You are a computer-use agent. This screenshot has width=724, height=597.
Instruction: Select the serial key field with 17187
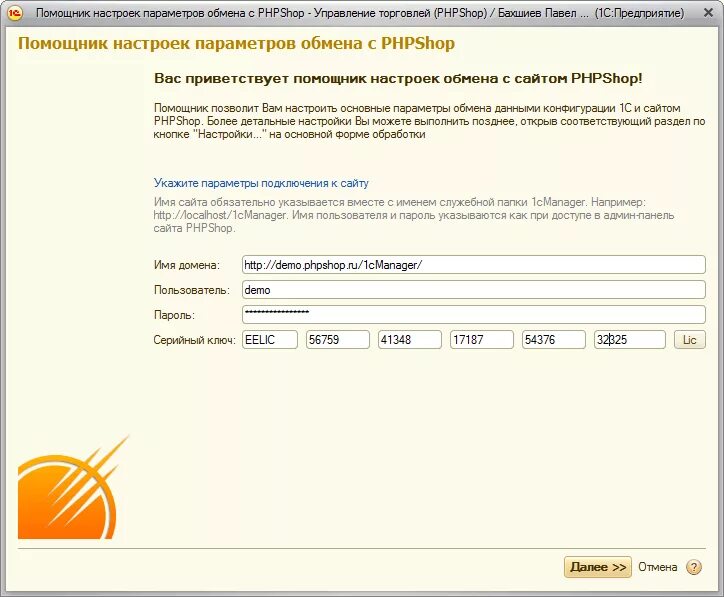(482, 340)
